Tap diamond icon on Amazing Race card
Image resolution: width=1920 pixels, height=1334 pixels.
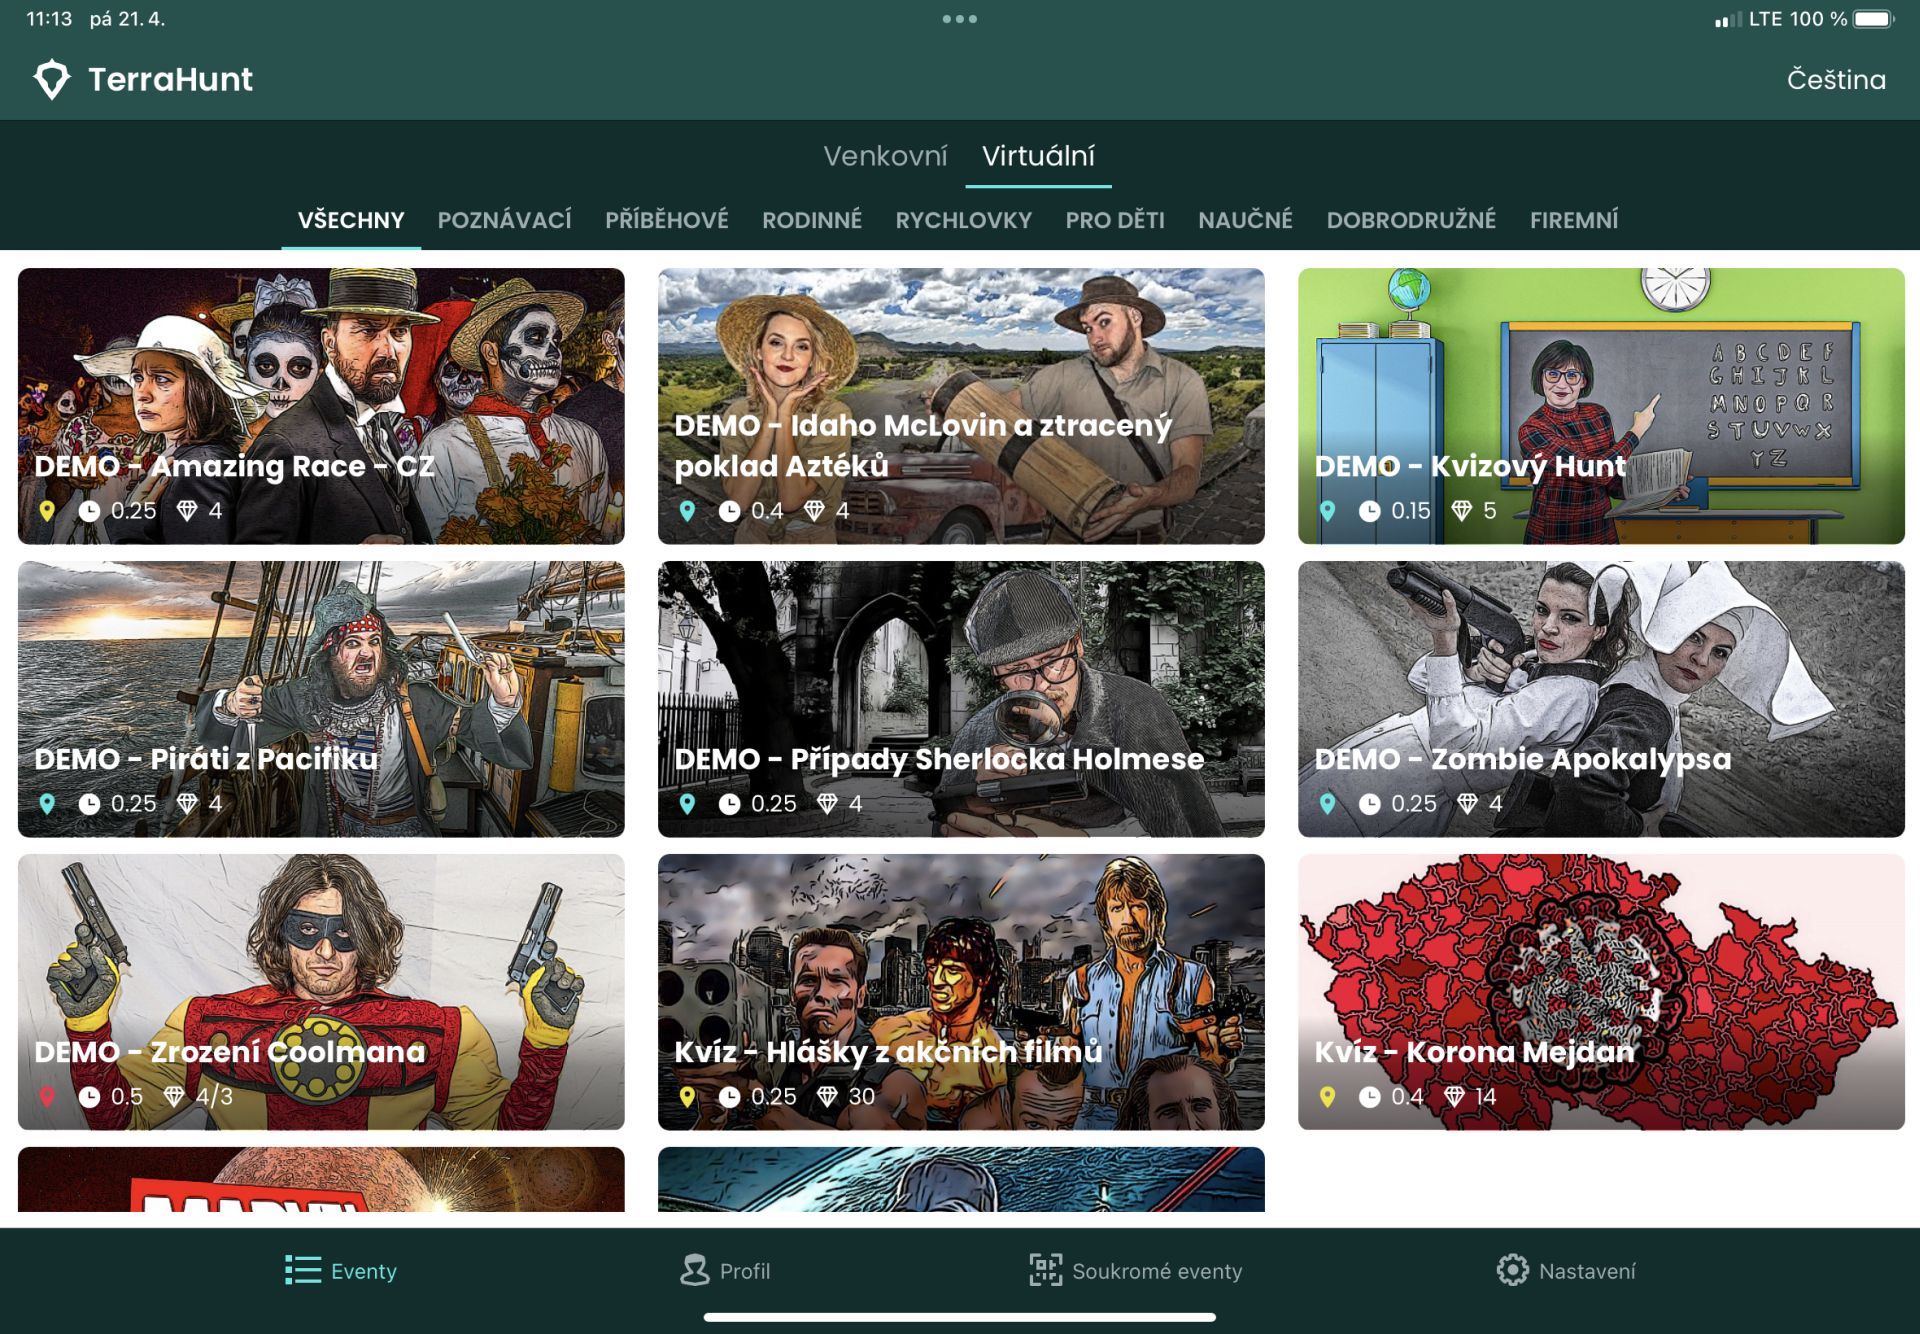point(187,511)
